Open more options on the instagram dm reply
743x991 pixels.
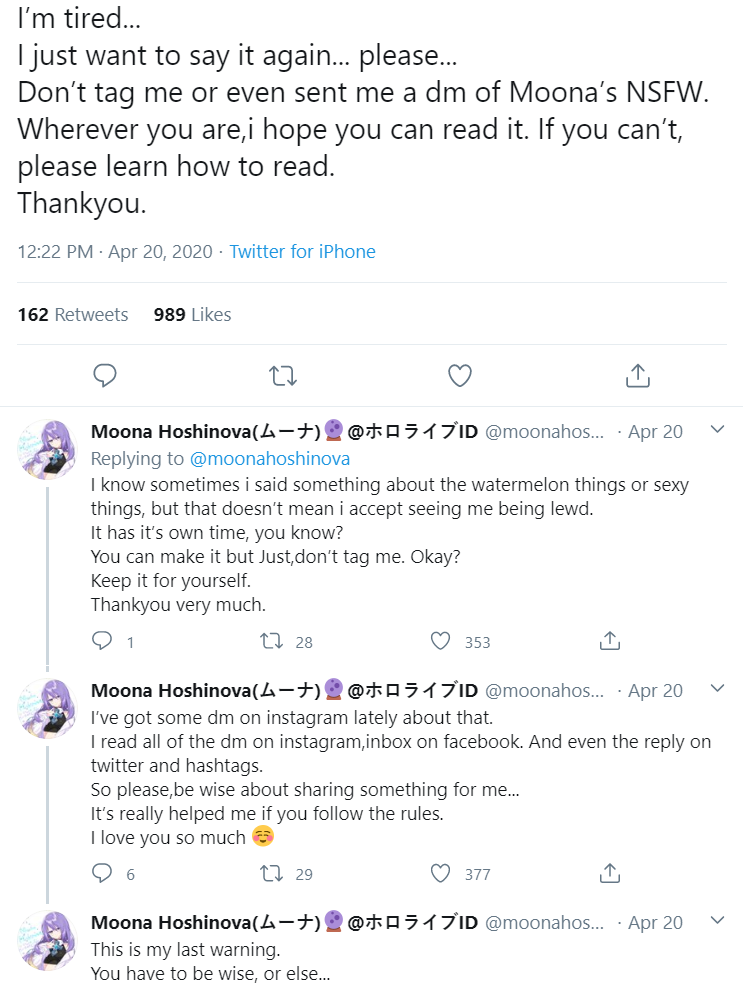tap(717, 689)
